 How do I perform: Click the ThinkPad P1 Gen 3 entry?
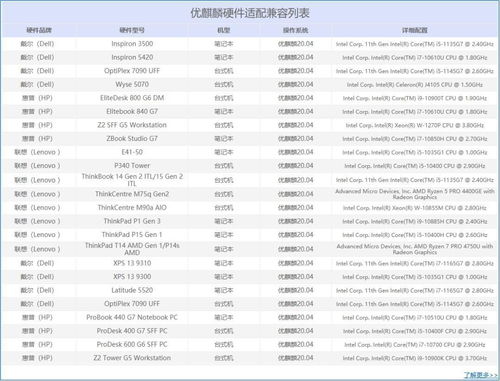132,221
